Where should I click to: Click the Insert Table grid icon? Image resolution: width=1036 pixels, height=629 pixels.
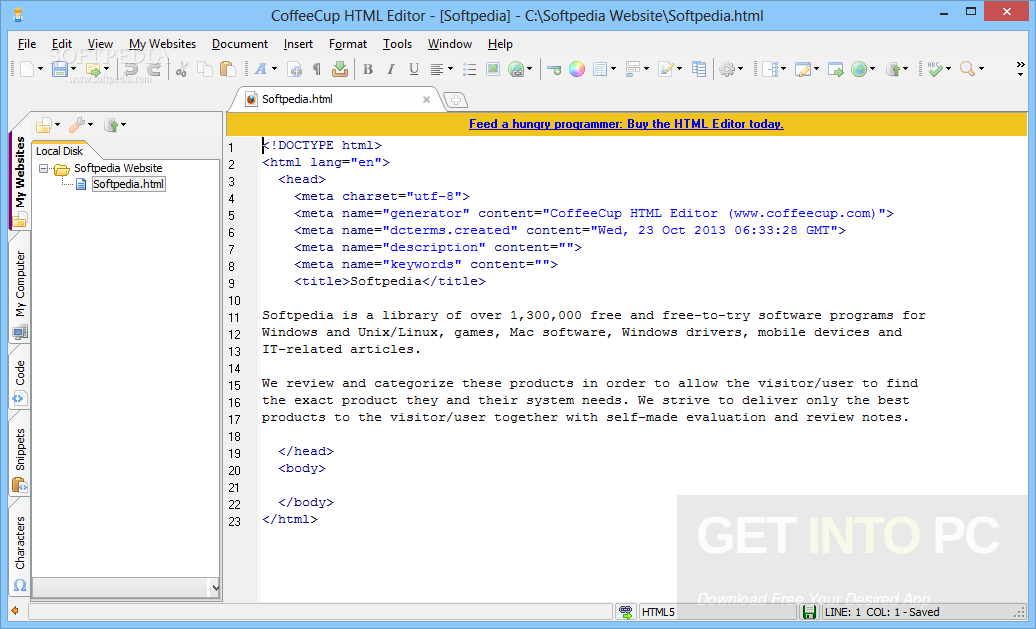(x=600, y=69)
